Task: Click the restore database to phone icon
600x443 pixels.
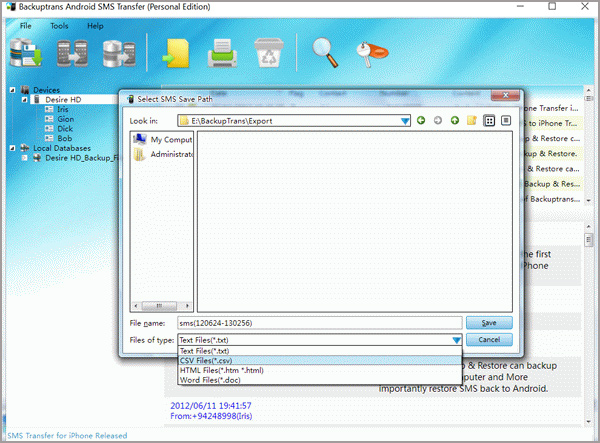Action: [119, 53]
